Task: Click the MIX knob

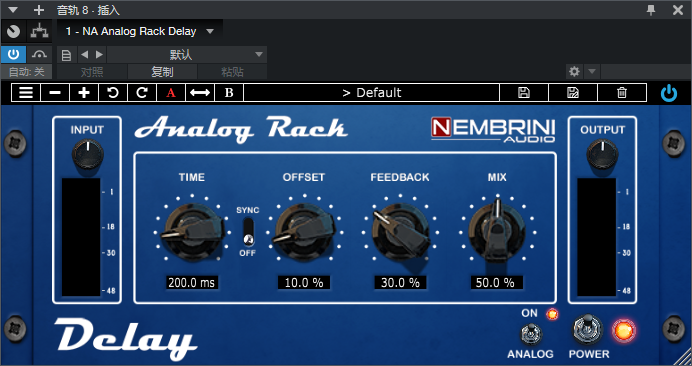Action: (x=497, y=231)
